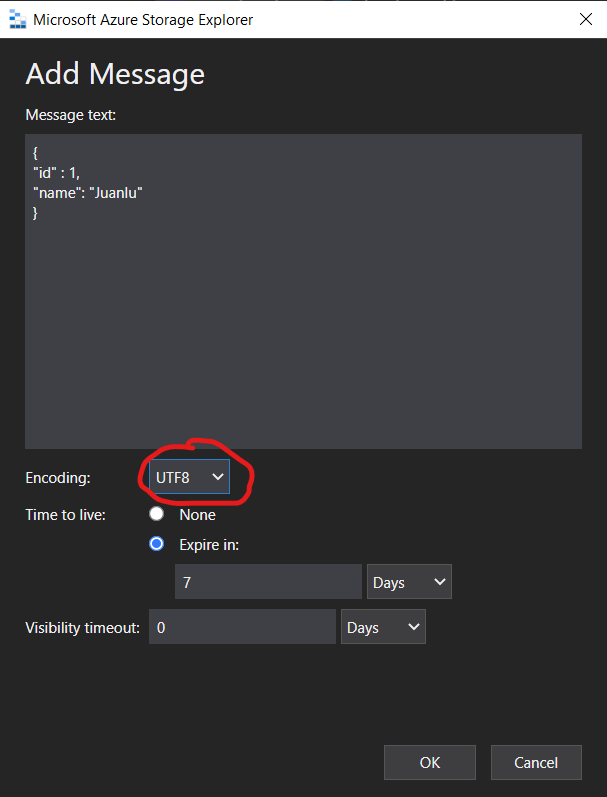Close the Add Message dialog window
This screenshot has width=607, height=797.
click(x=585, y=19)
